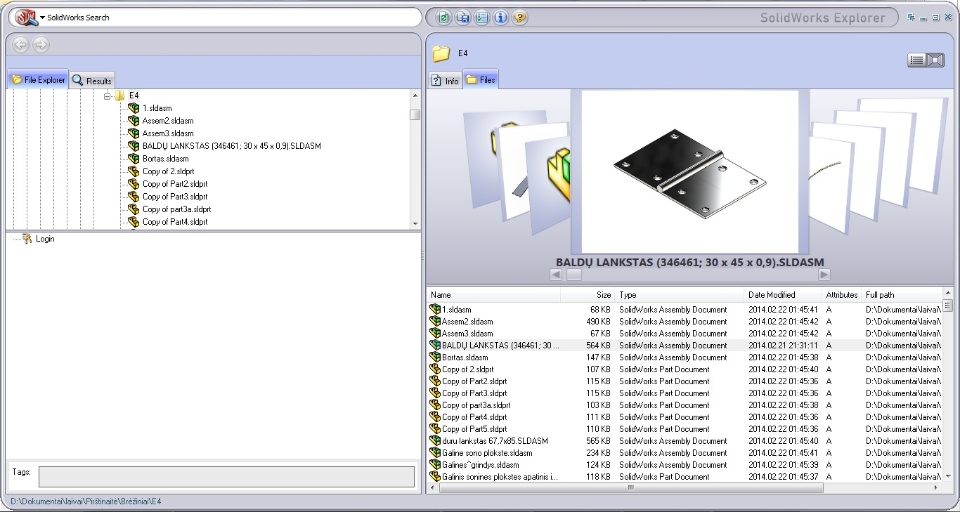Click the forward navigation arrow
Viewport: 960px width, 512px height.
[40, 44]
